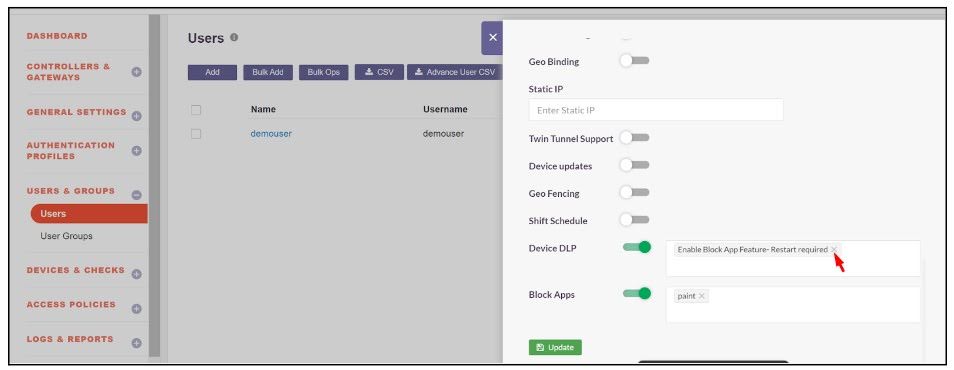The height and width of the screenshot is (370, 954).
Task: Download users as CSV
Action: tap(379, 72)
